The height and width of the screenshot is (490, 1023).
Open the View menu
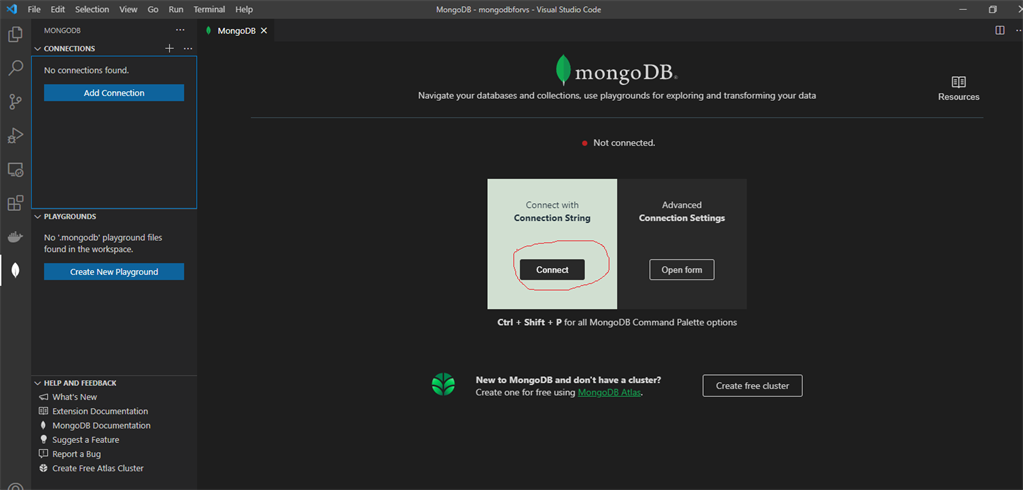click(x=129, y=10)
